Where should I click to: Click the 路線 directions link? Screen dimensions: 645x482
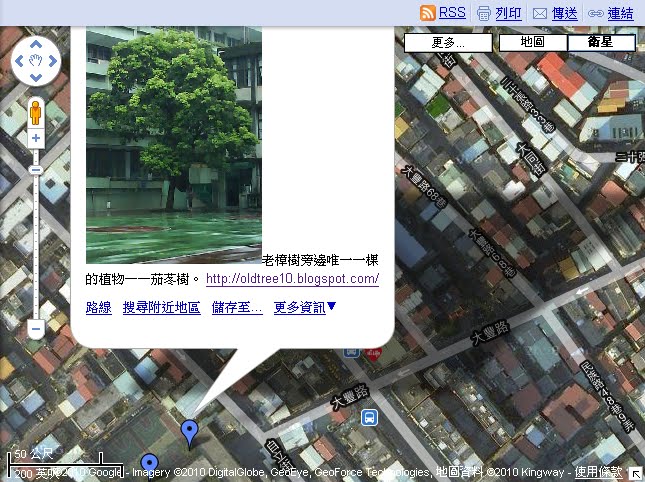99,307
